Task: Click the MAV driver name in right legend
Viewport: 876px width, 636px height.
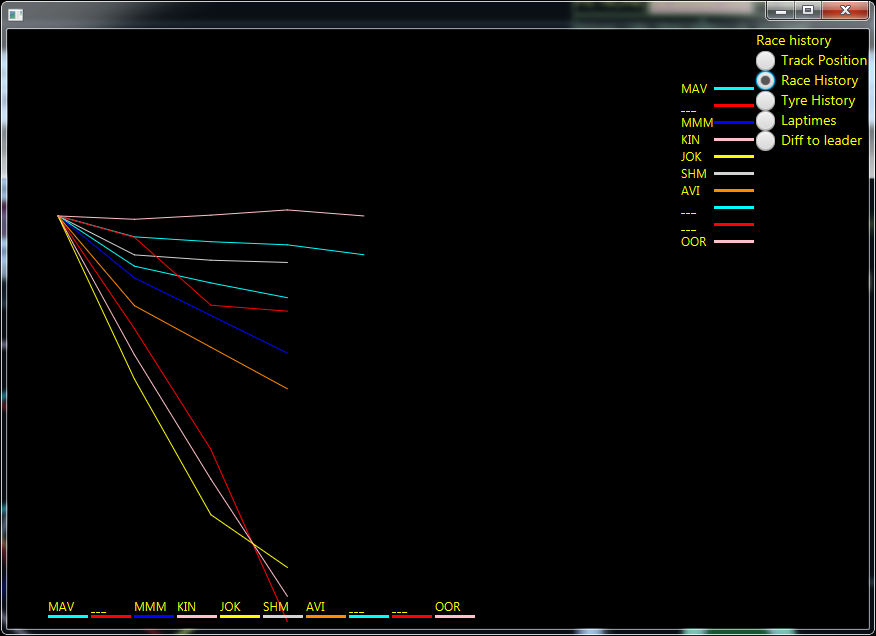Action: point(694,89)
